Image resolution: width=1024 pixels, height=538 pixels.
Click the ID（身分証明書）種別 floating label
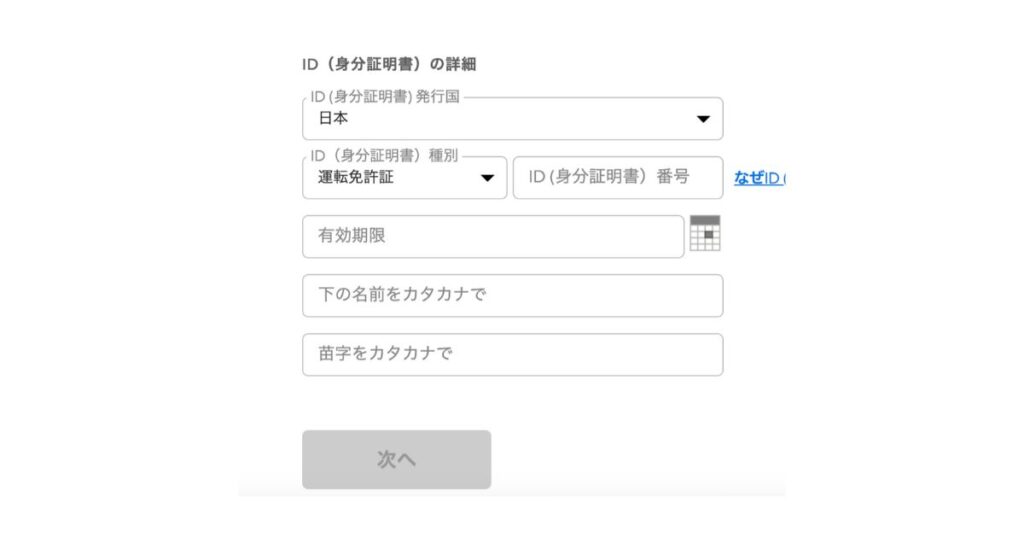point(384,155)
